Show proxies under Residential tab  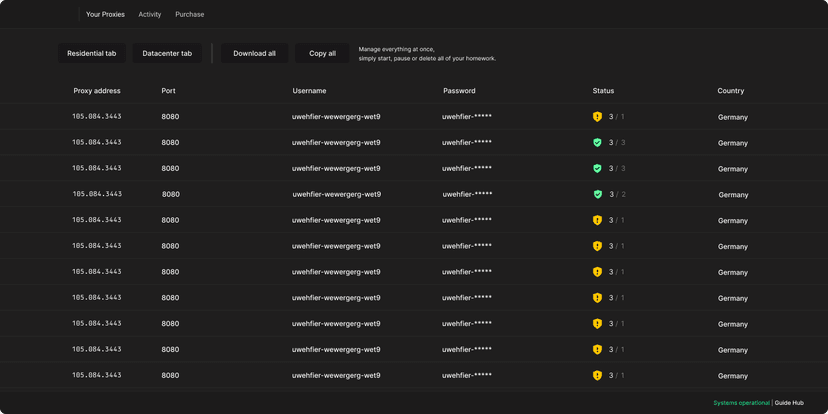pyautogui.click(x=91, y=54)
